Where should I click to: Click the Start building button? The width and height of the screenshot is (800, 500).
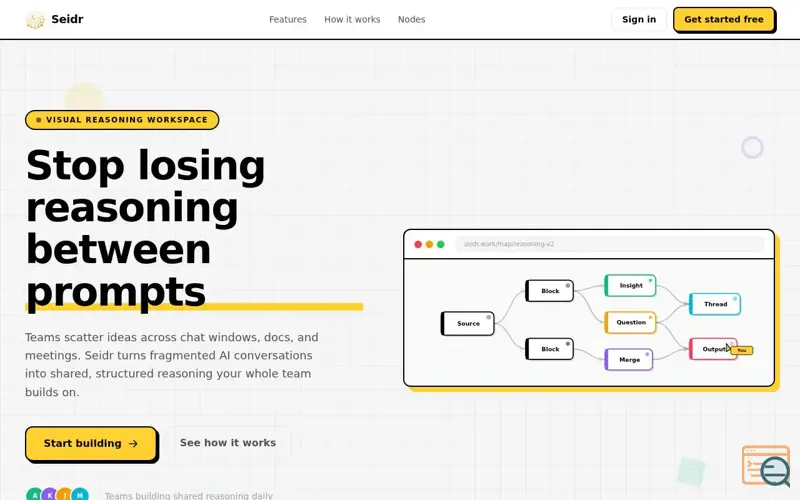click(91, 443)
